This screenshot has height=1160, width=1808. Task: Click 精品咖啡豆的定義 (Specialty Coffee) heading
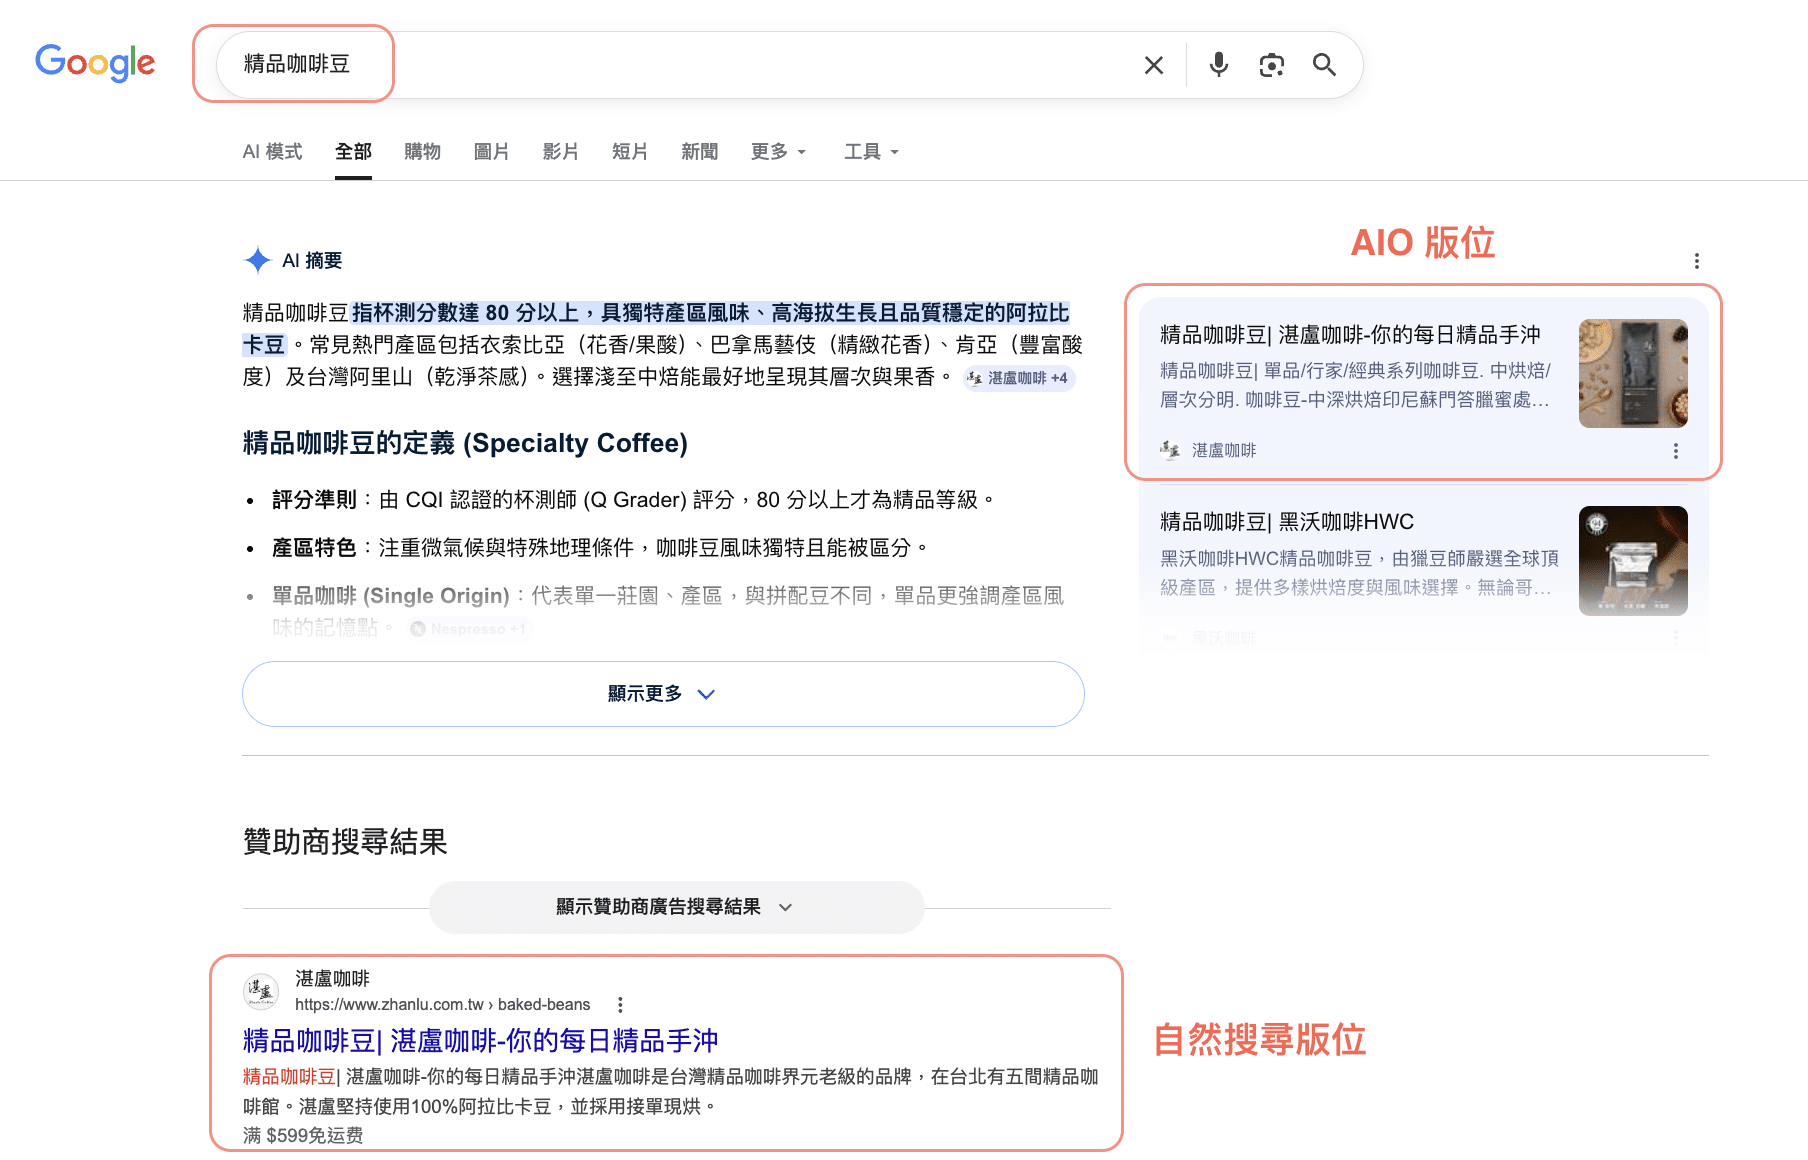click(x=465, y=443)
